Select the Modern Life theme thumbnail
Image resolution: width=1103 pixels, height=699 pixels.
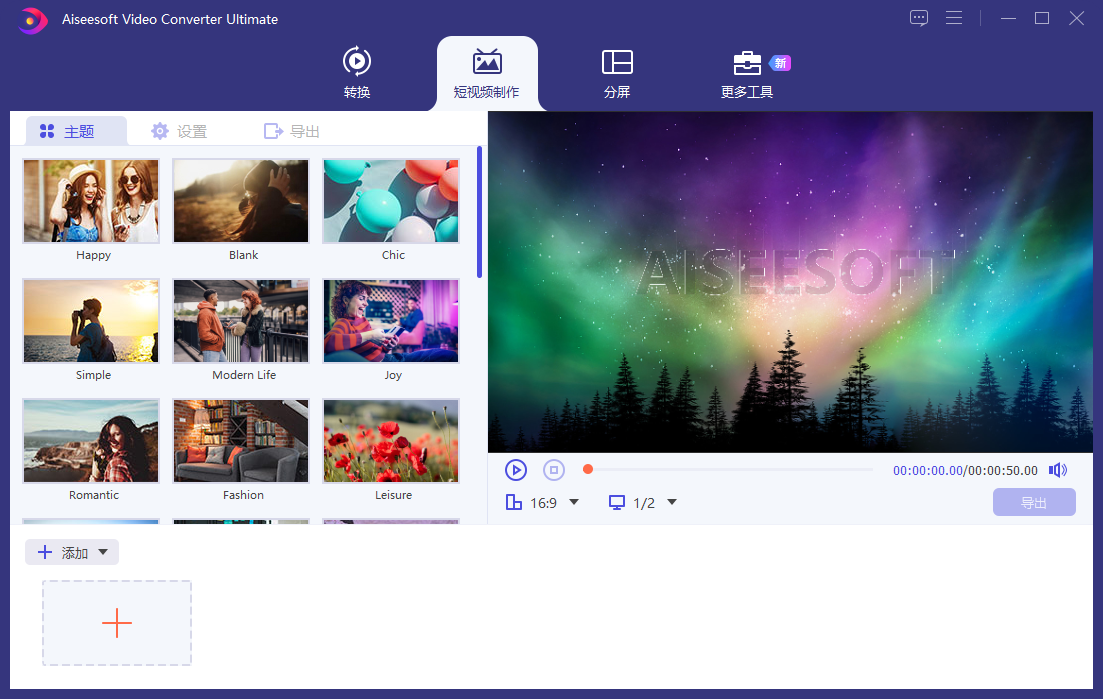pyautogui.click(x=240, y=321)
